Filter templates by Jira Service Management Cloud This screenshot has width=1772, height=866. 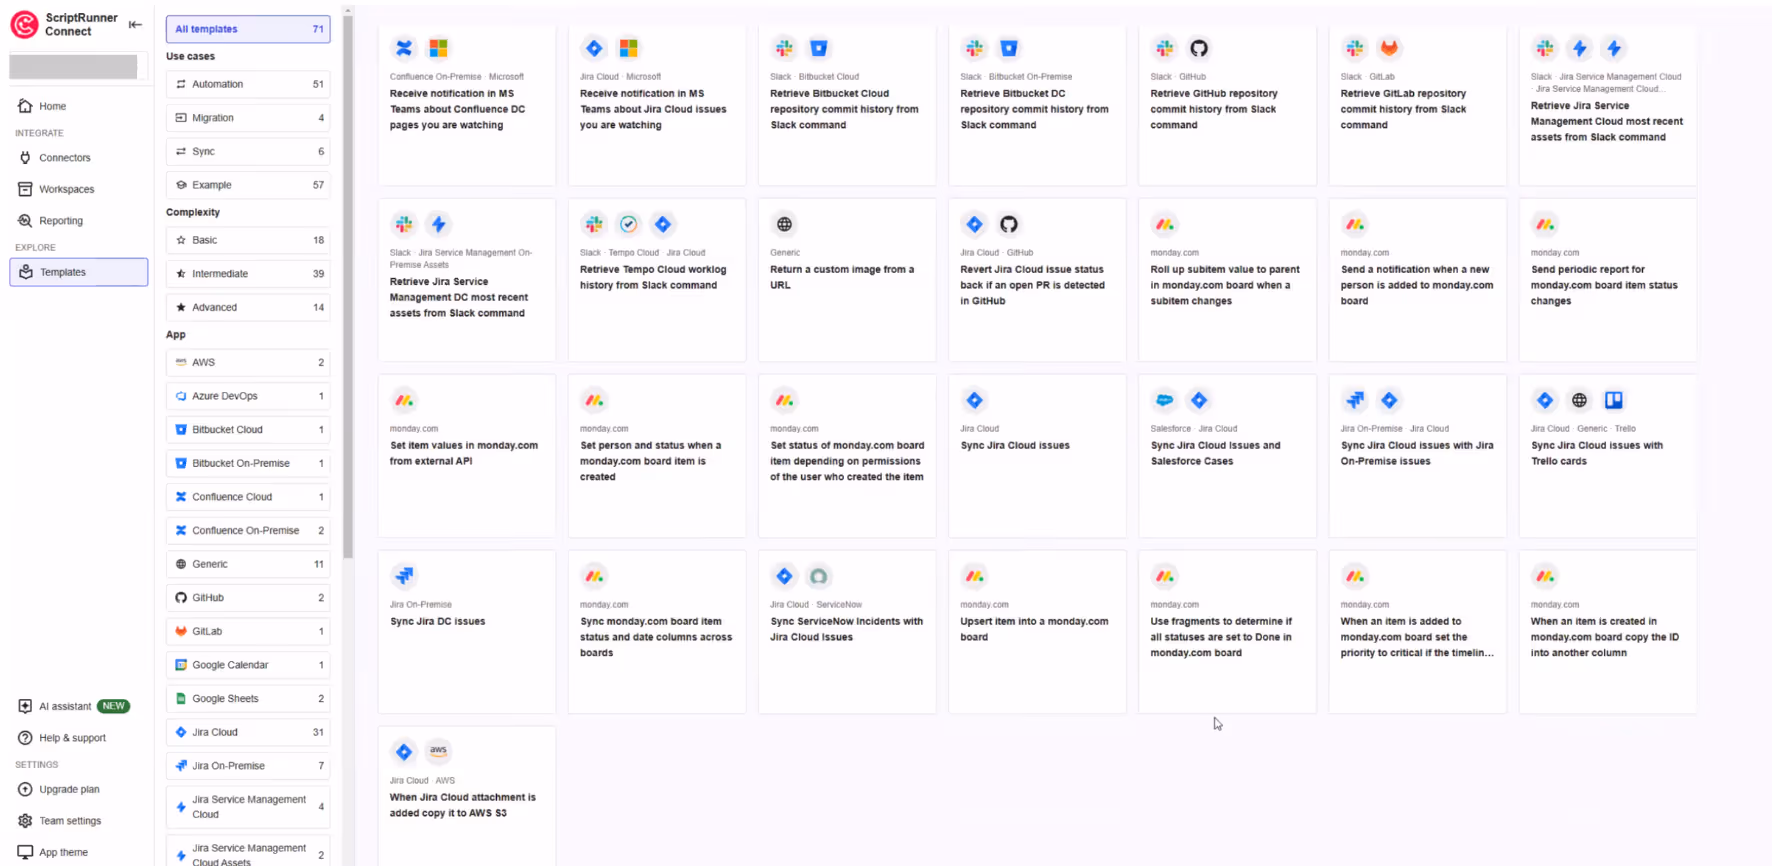248,807
